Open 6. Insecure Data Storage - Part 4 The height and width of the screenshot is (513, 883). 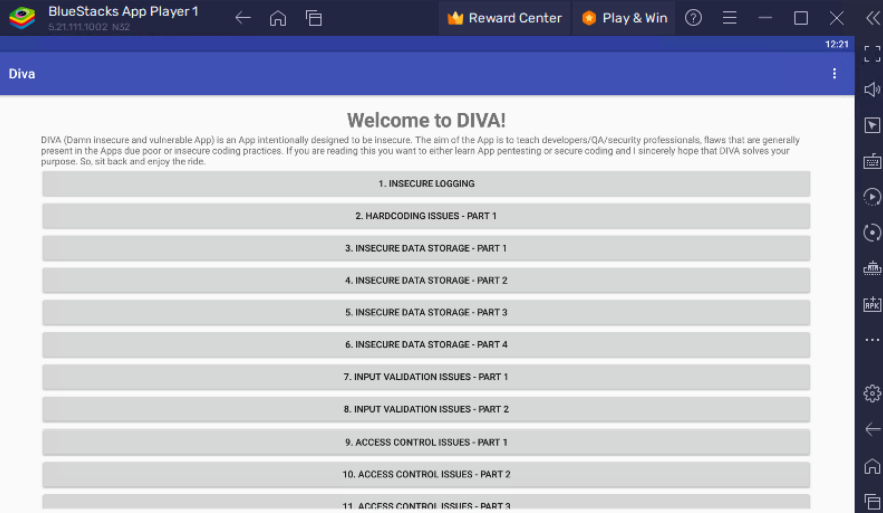426,345
